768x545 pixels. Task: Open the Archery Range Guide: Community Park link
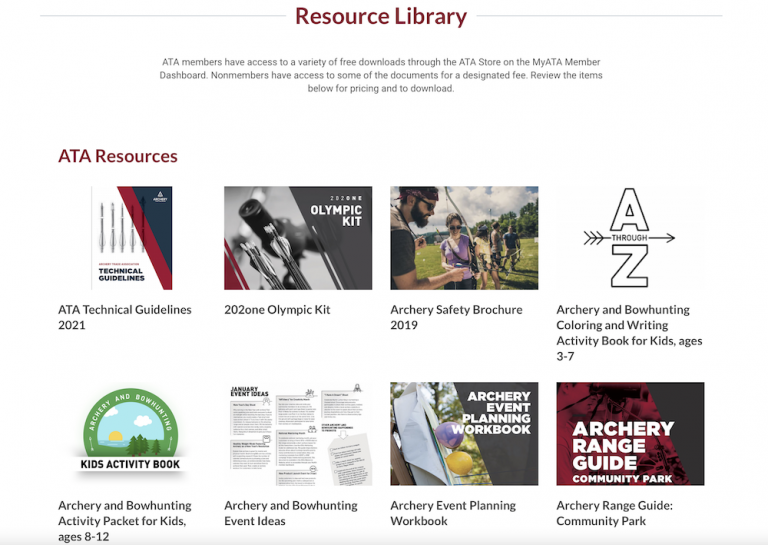(614, 513)
